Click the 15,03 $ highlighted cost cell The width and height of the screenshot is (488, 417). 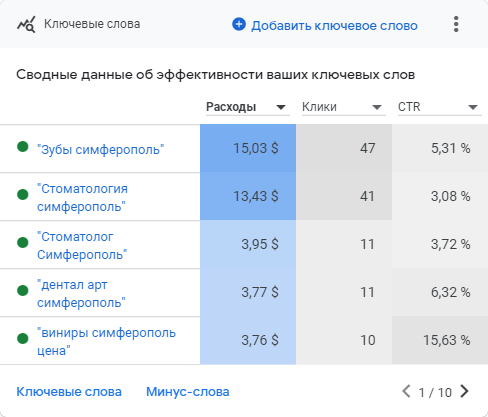[248, 148]
